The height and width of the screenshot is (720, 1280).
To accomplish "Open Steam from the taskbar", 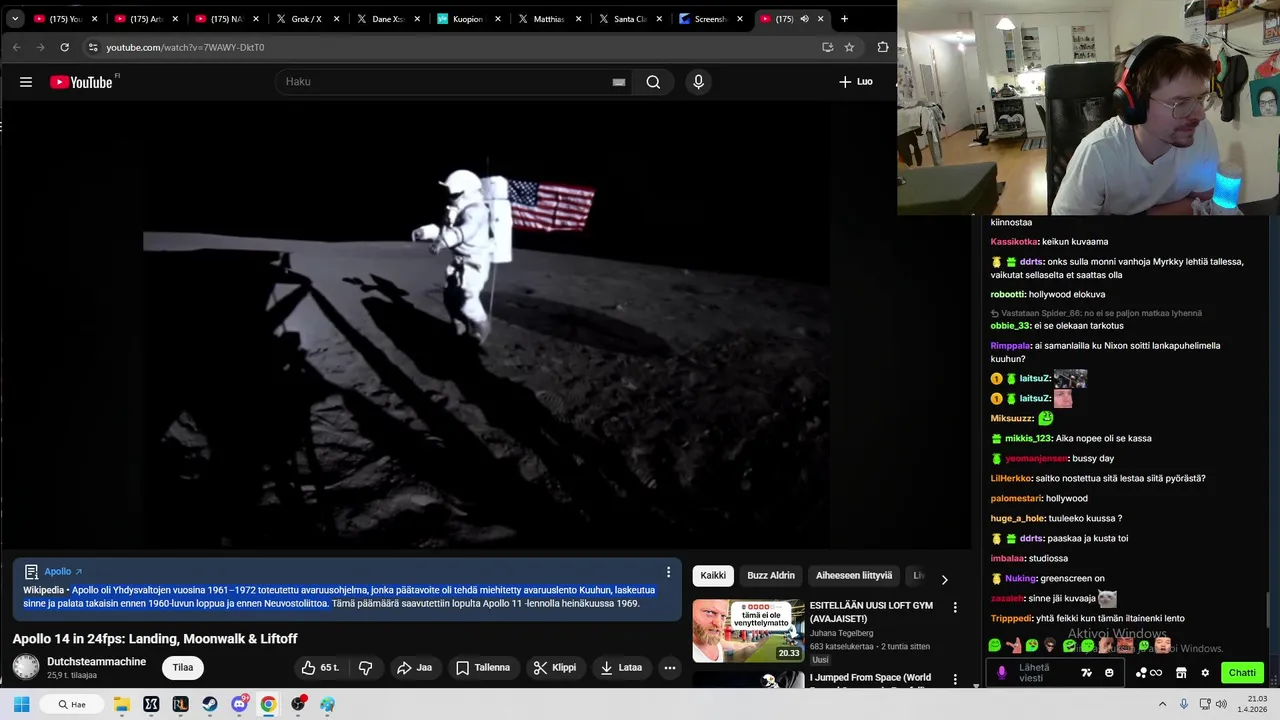I will tap(210, 704).
